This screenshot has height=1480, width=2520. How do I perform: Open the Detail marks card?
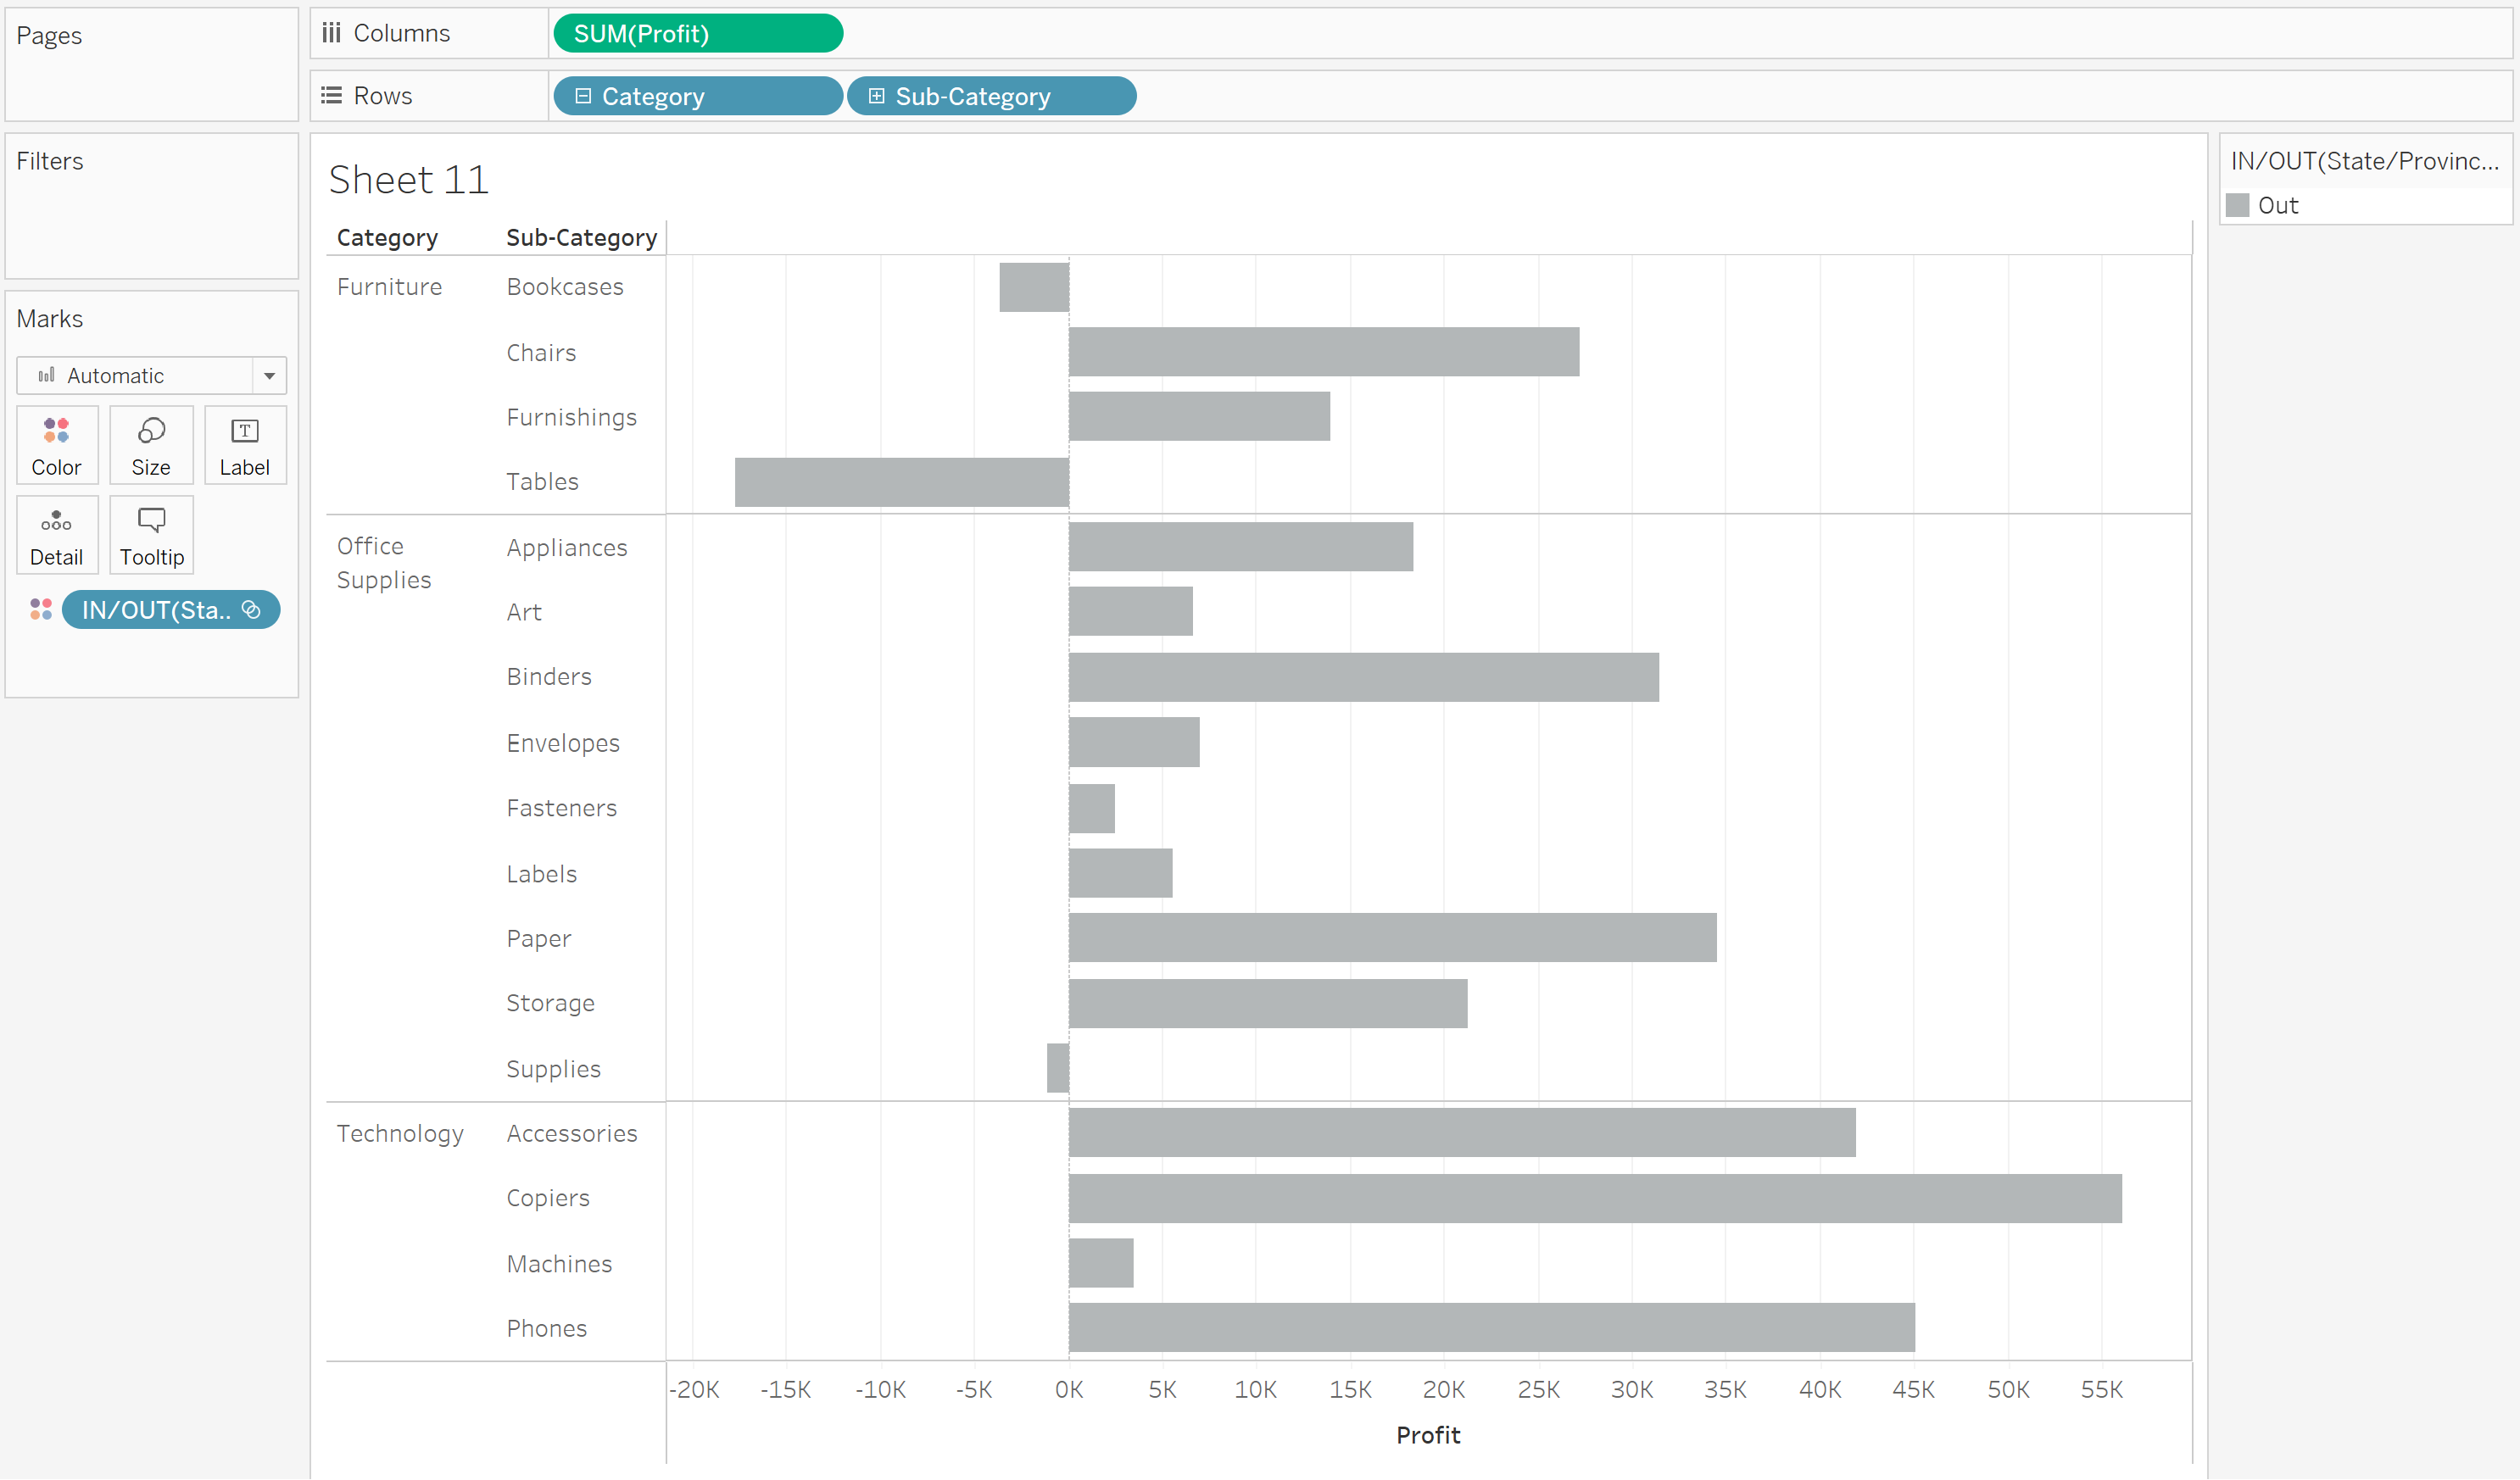(57, 536)
